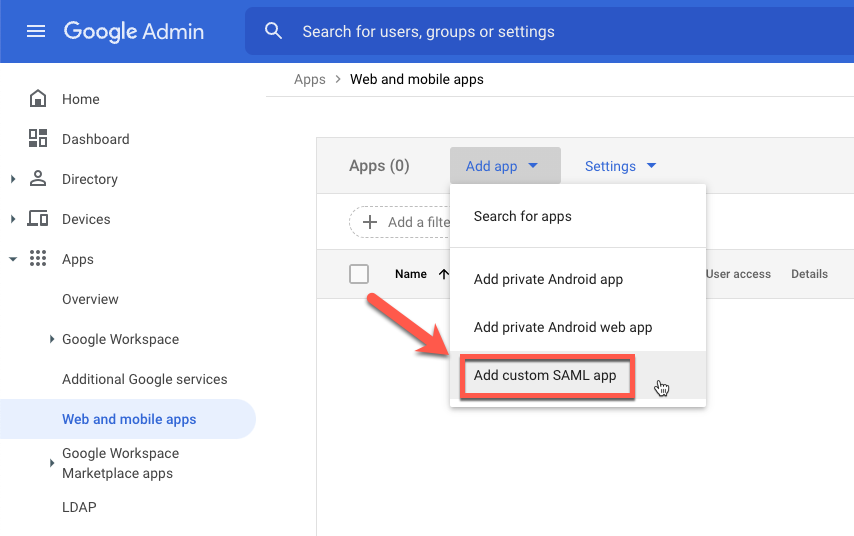Image resolution: width=854 pixels, height=536 pixels.
Task: Choose Search for apps menu item
Action: [578, 216]
